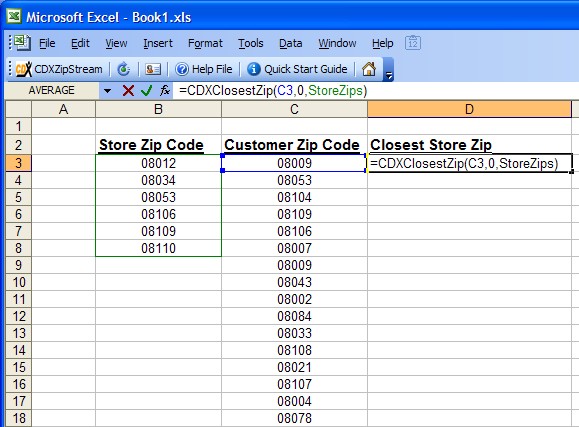The width and height of the screenshot is (579, 427).
Task: Open the View menu
Action: [116, 43]
